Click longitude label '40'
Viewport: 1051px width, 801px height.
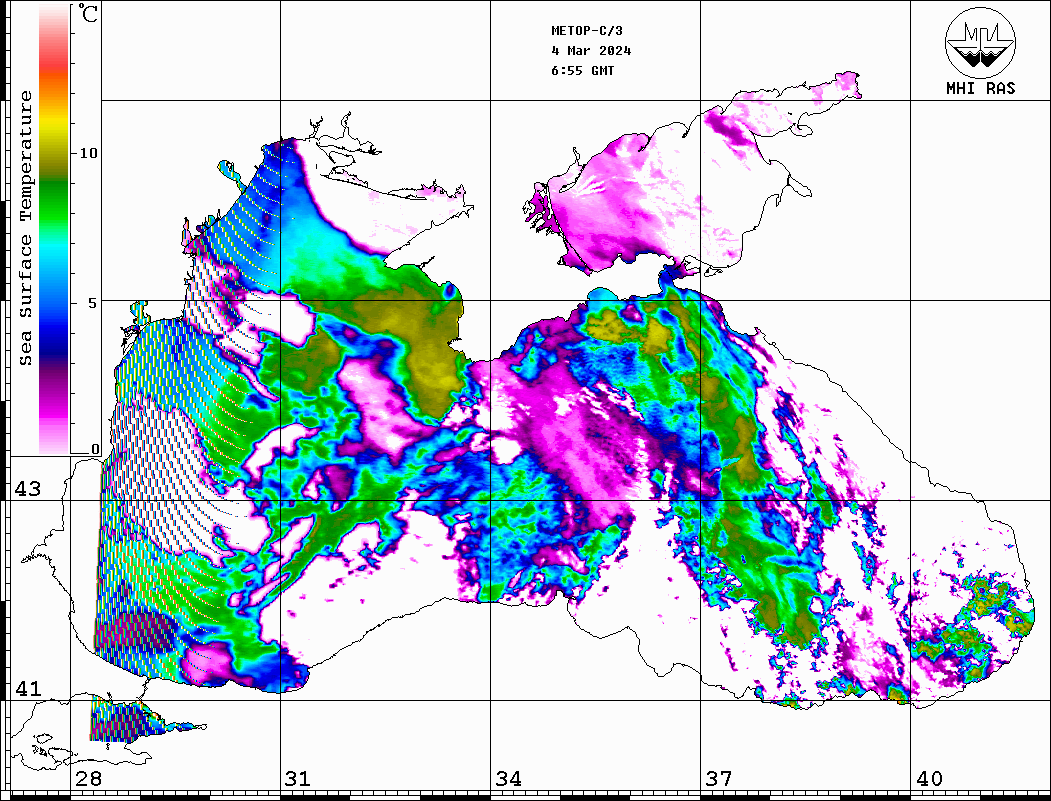(x=929, y=779)
